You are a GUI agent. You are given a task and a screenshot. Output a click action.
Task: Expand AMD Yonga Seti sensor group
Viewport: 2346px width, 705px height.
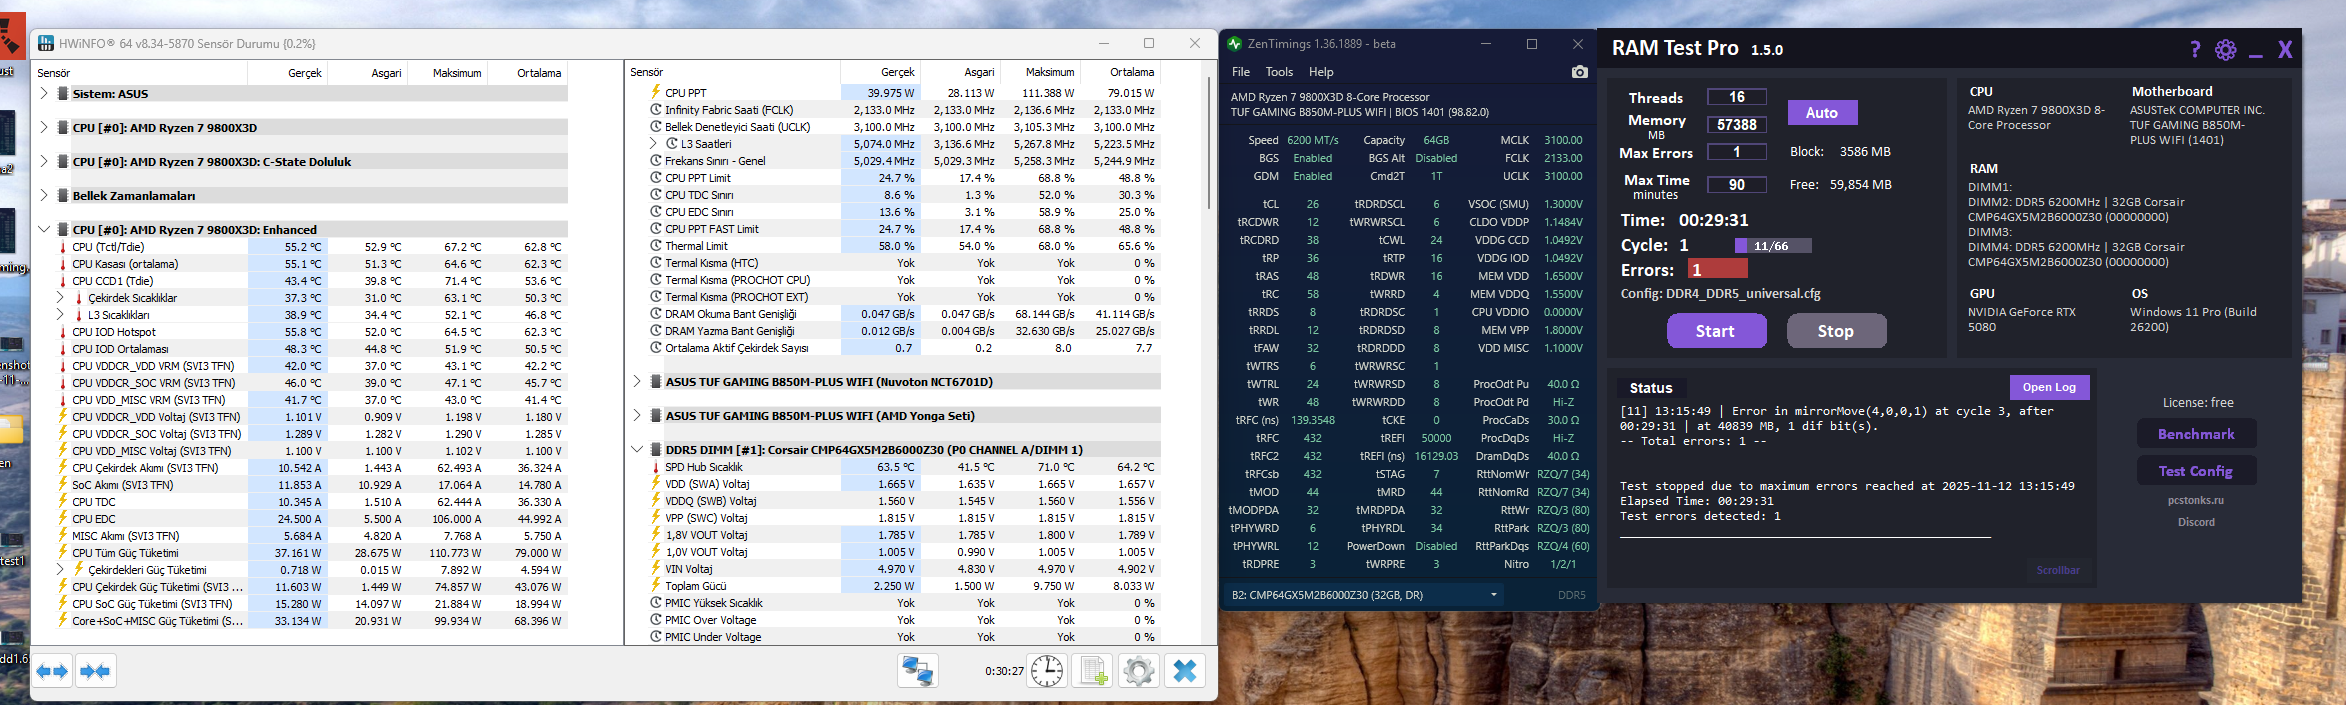click(x=637, y=415)
